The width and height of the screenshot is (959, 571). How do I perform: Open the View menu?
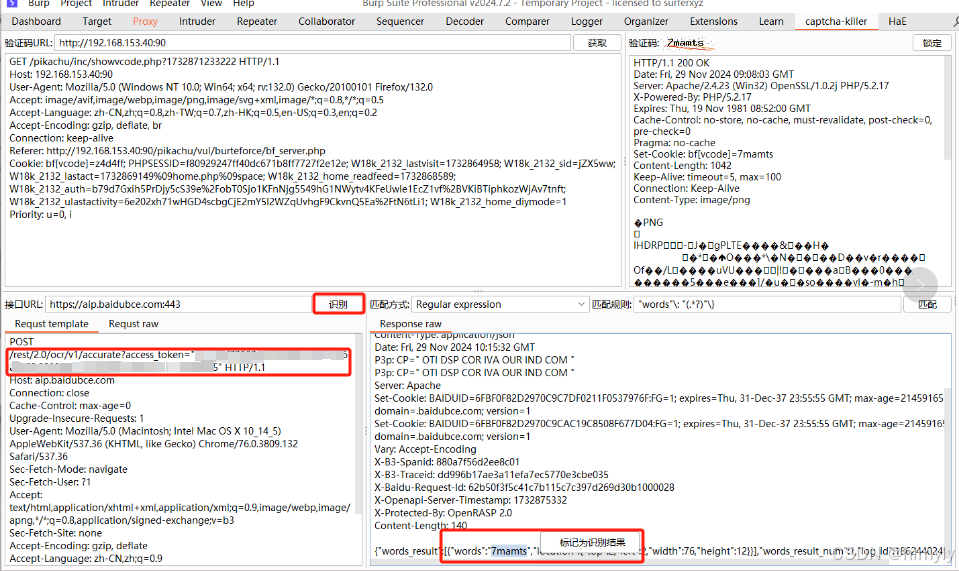(x=211, y=3)
